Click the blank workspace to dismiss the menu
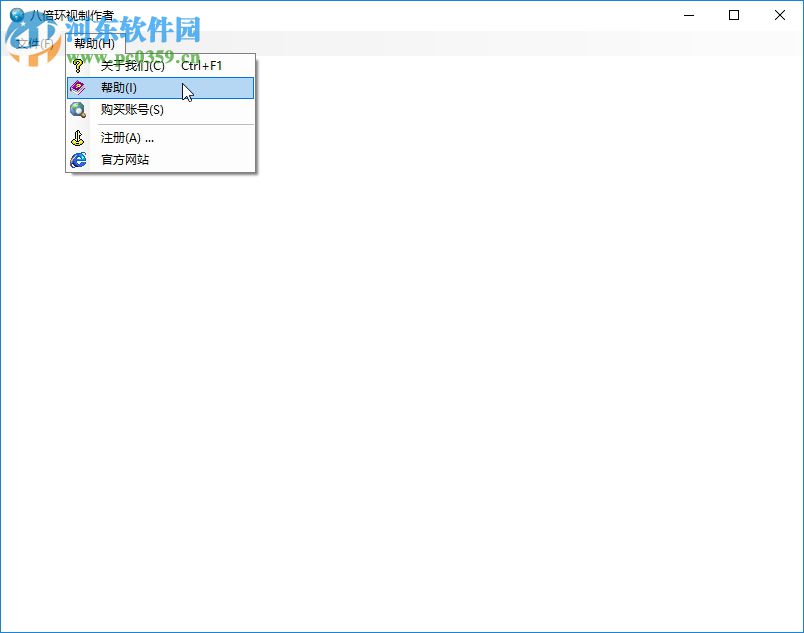The width and height of the screenshot is (804, 633). pos(450,400)
